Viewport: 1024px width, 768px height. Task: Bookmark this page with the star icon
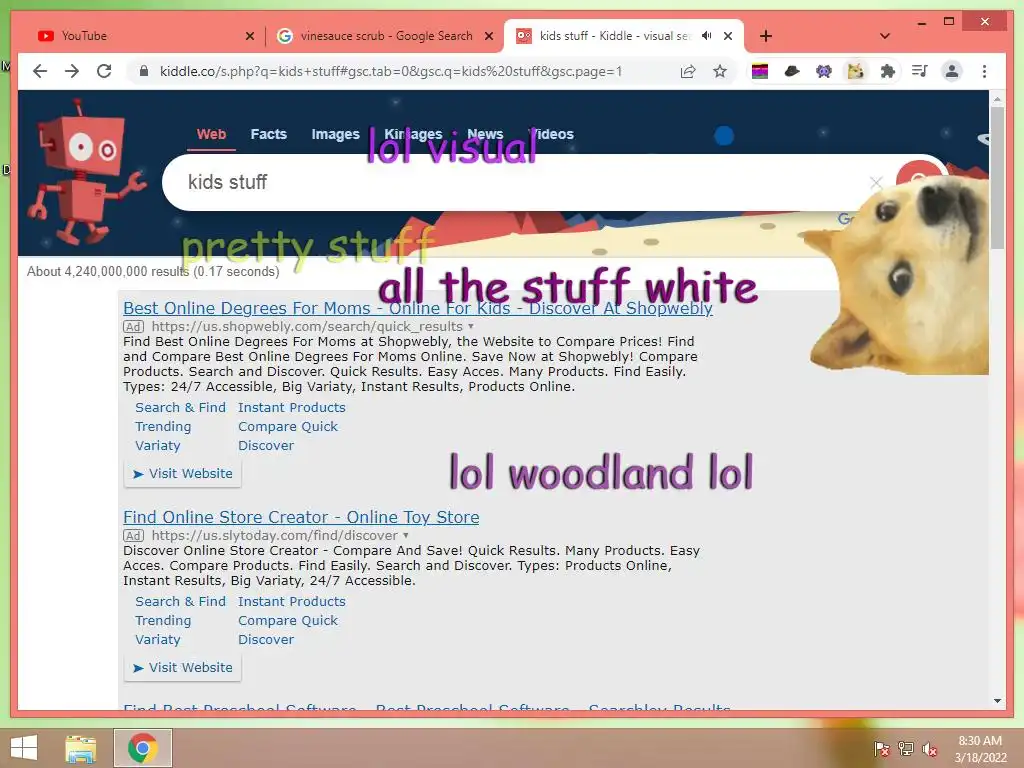(x=720, y=71)
